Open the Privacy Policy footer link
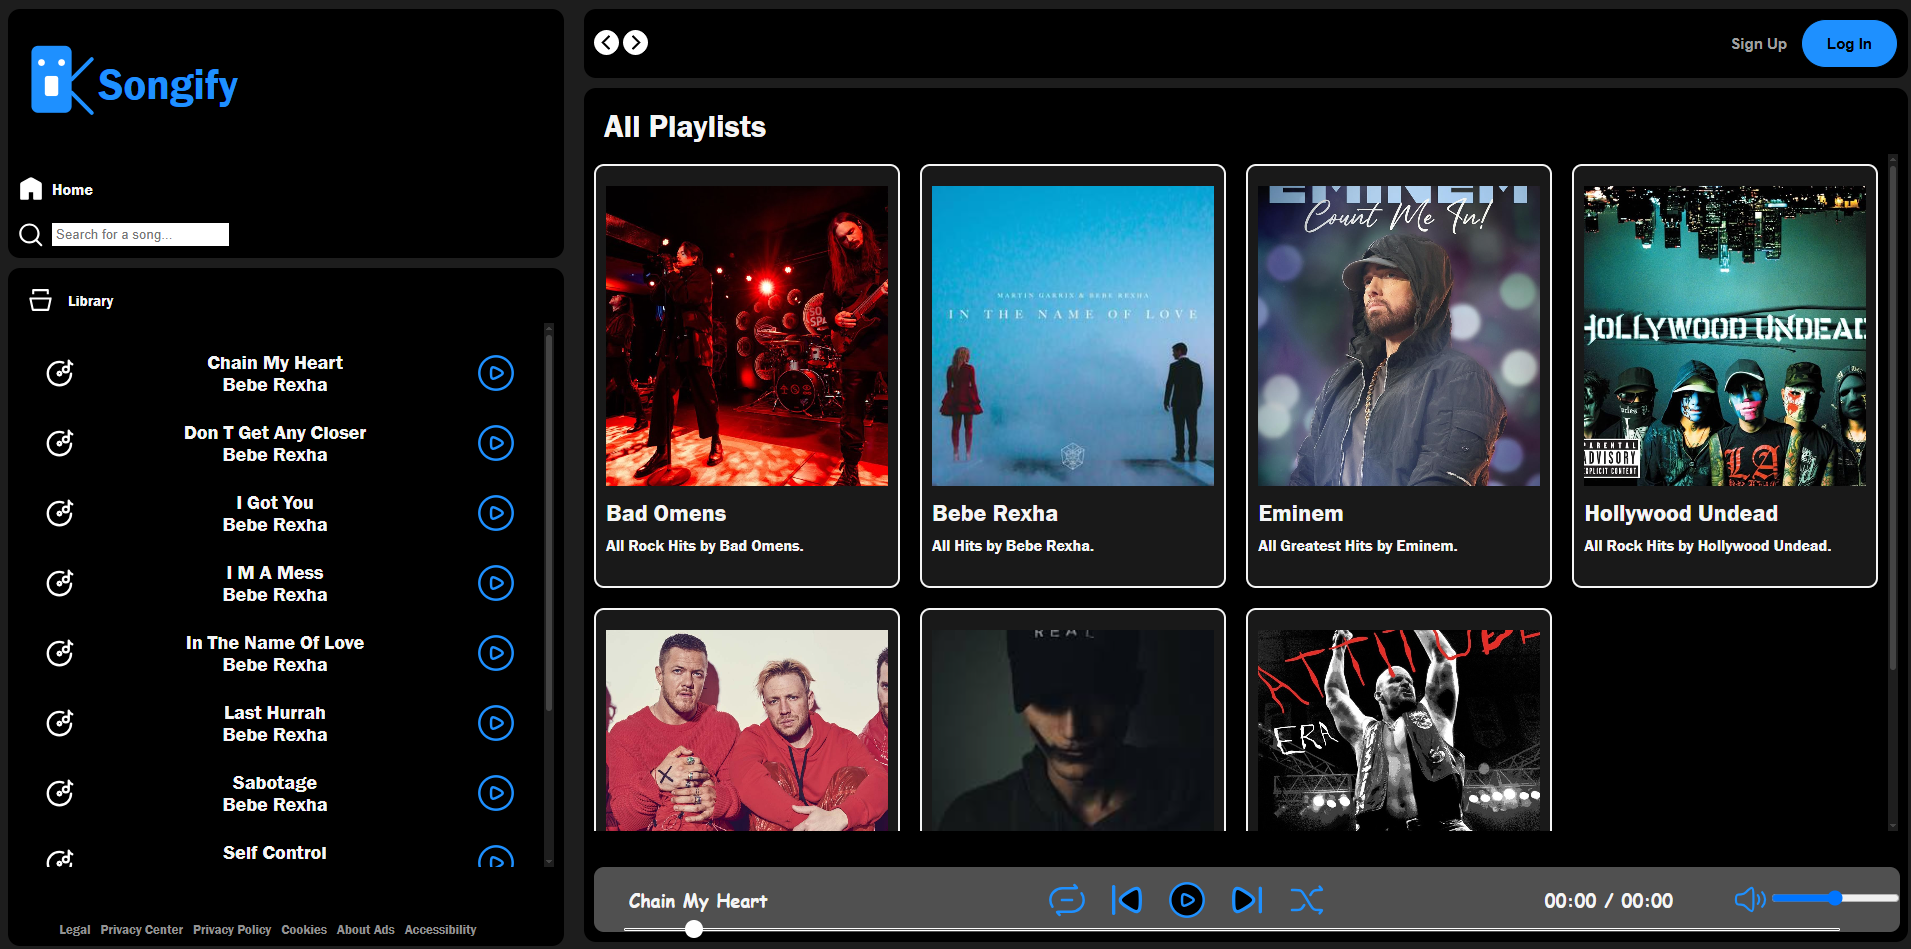This screenshot has width=1911, height=949. coord(232,930)
